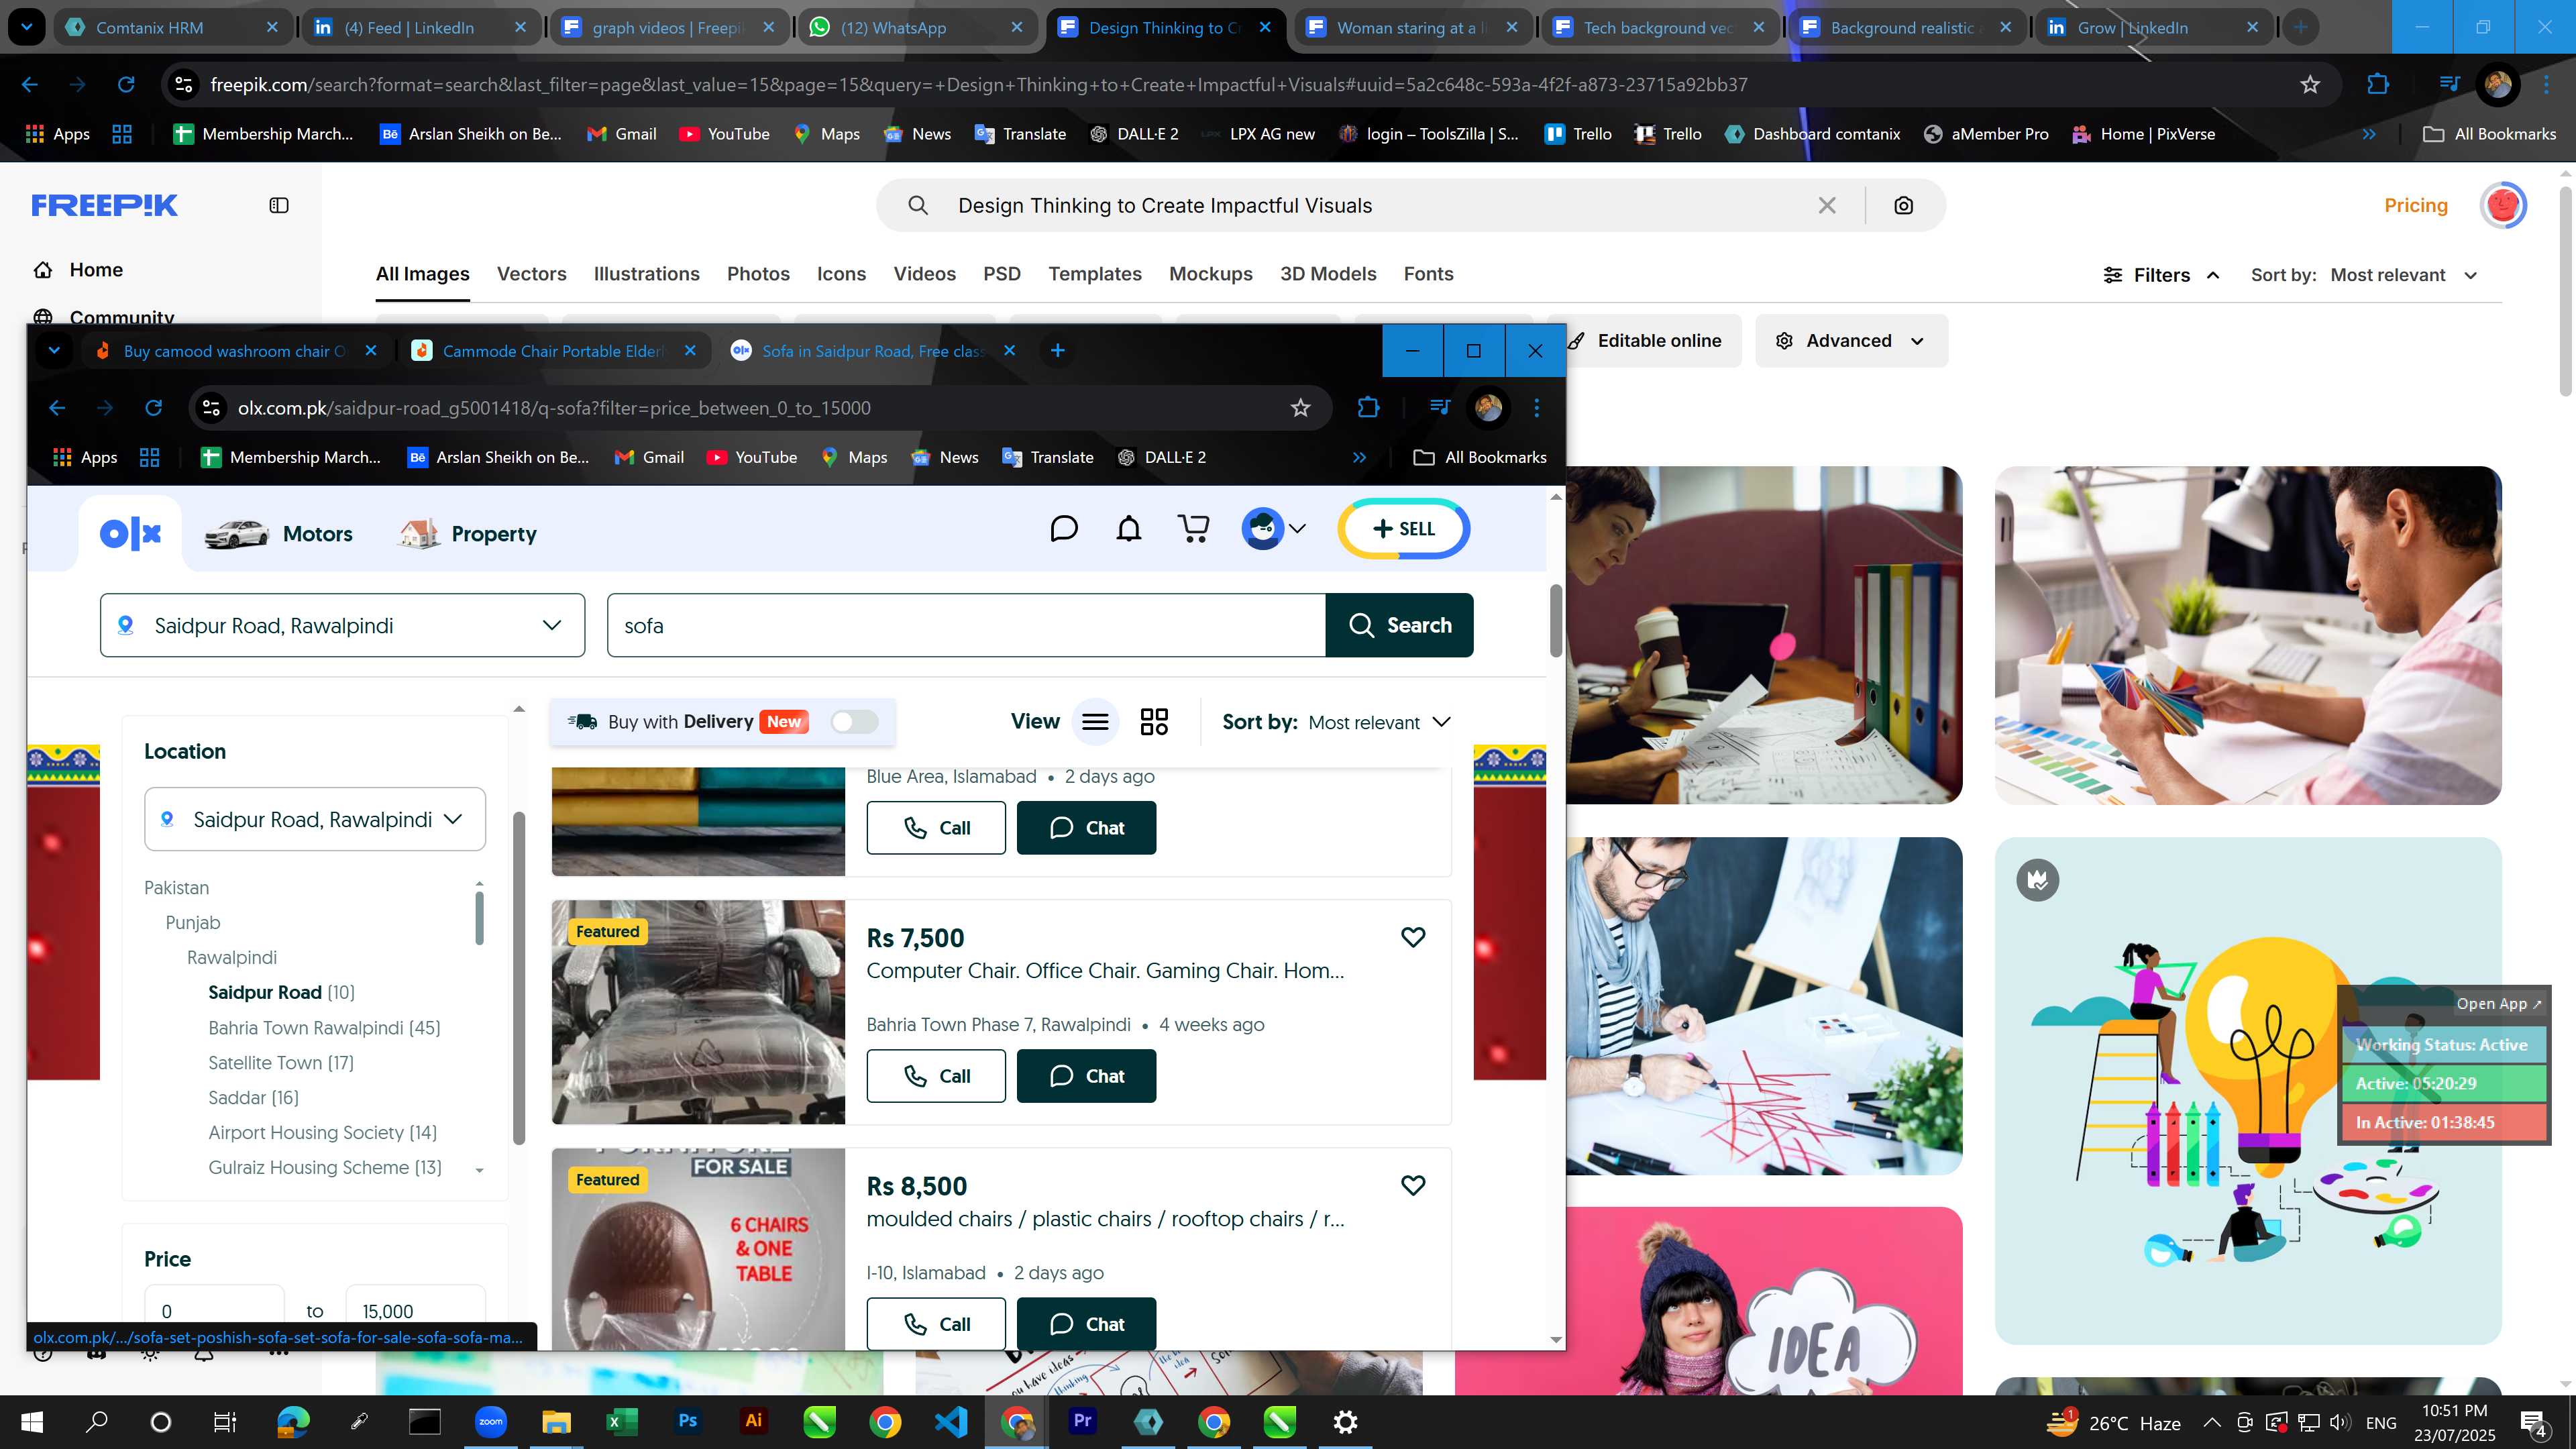The width and height of the screenshot is (2576, 1449).
Task: Call seller of Rs 7,500 computer chair
Action: click(936, 1076)
